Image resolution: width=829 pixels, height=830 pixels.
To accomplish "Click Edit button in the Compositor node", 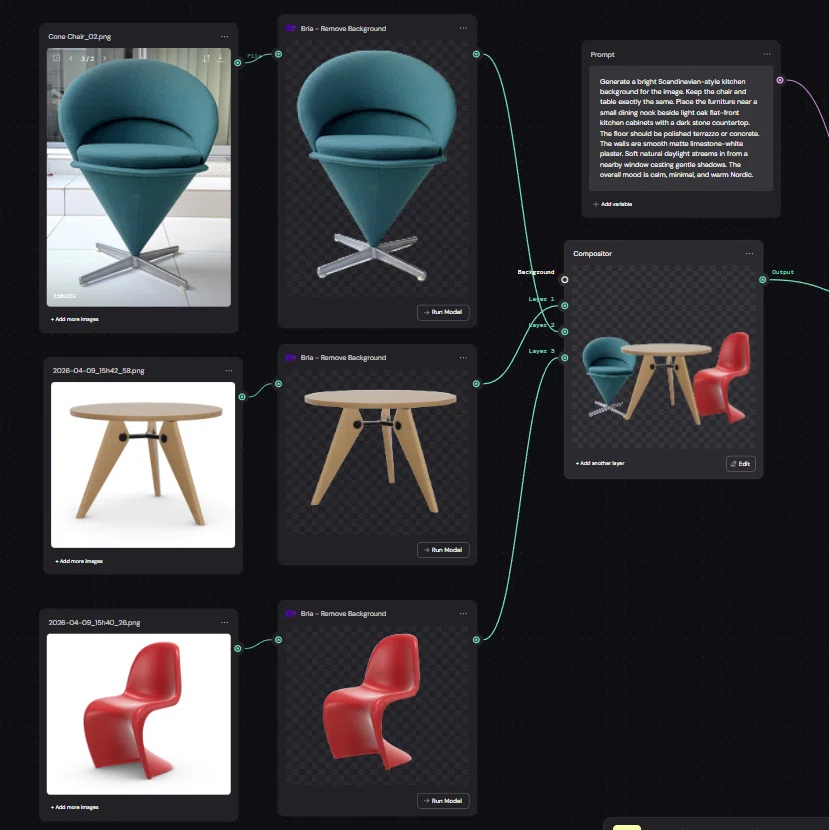I will coord(741,464).
